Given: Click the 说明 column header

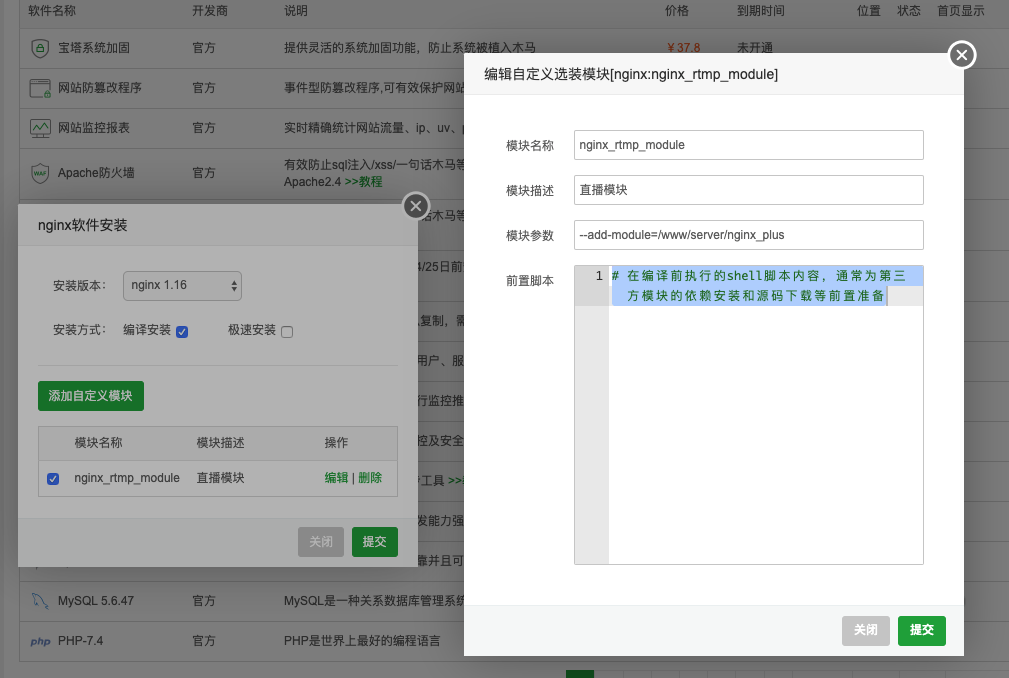Looking at the screenshot, I should pyautogui.click(x=296, y=11).
